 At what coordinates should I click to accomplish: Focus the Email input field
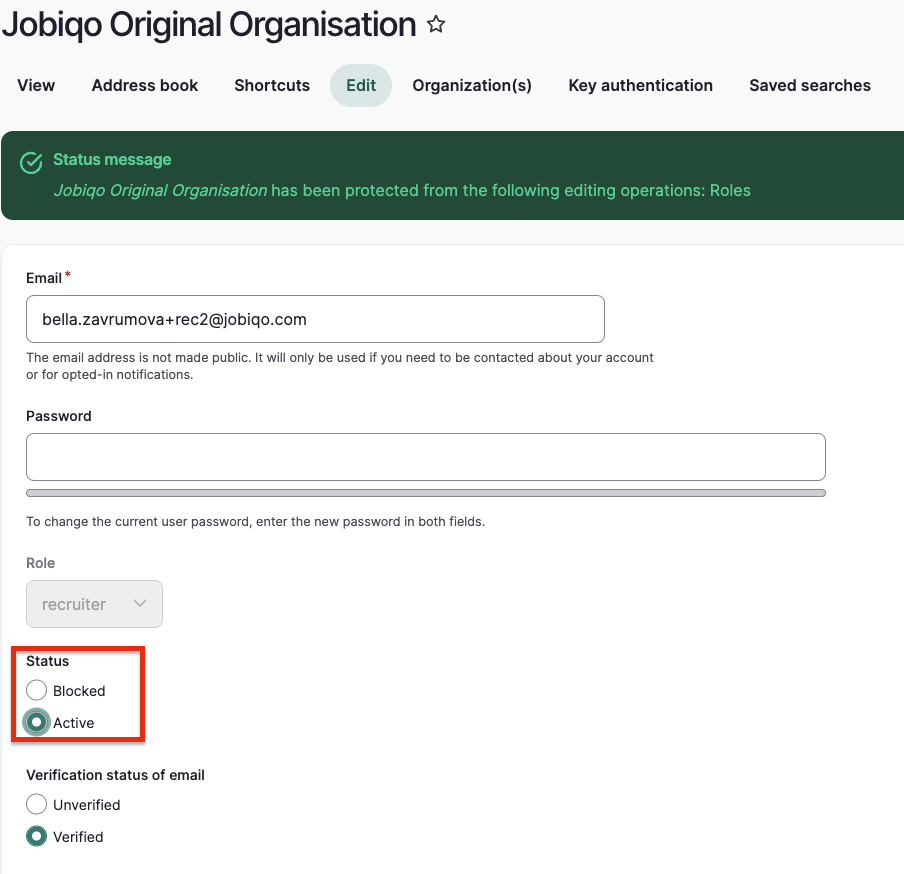coord(315,319)
